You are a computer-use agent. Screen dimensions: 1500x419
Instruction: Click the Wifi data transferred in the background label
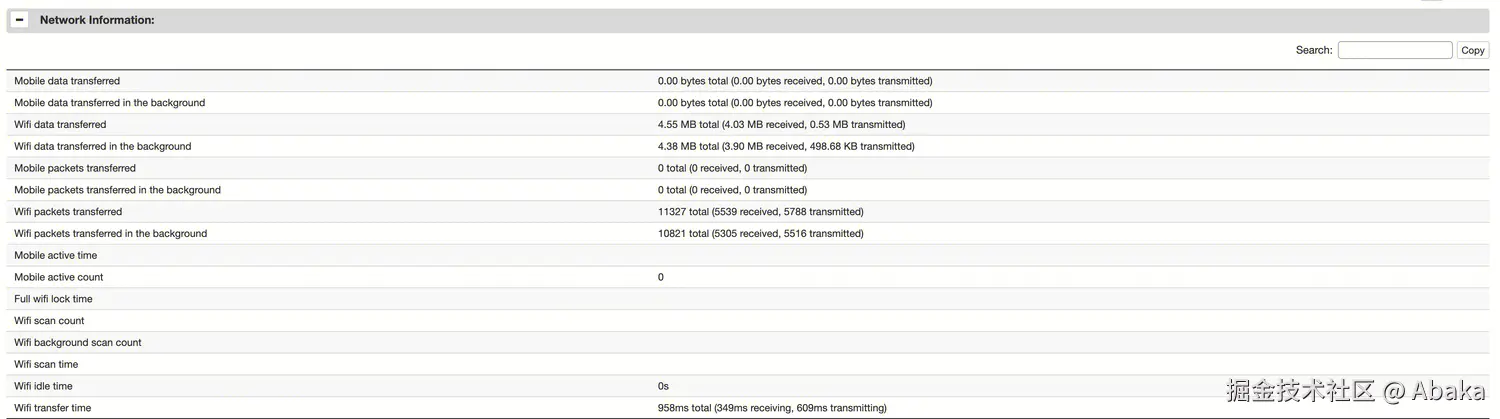[x=102, y=147]
